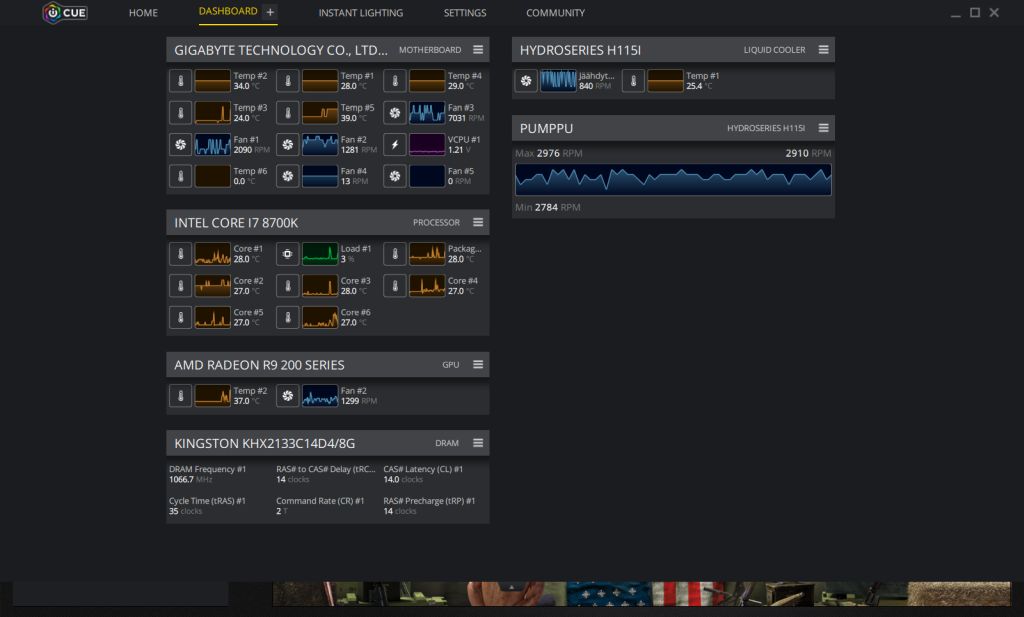
Task: Click fan icon for GPU Fan #2 1299 RPM
Action: click(x=287, y=396)
